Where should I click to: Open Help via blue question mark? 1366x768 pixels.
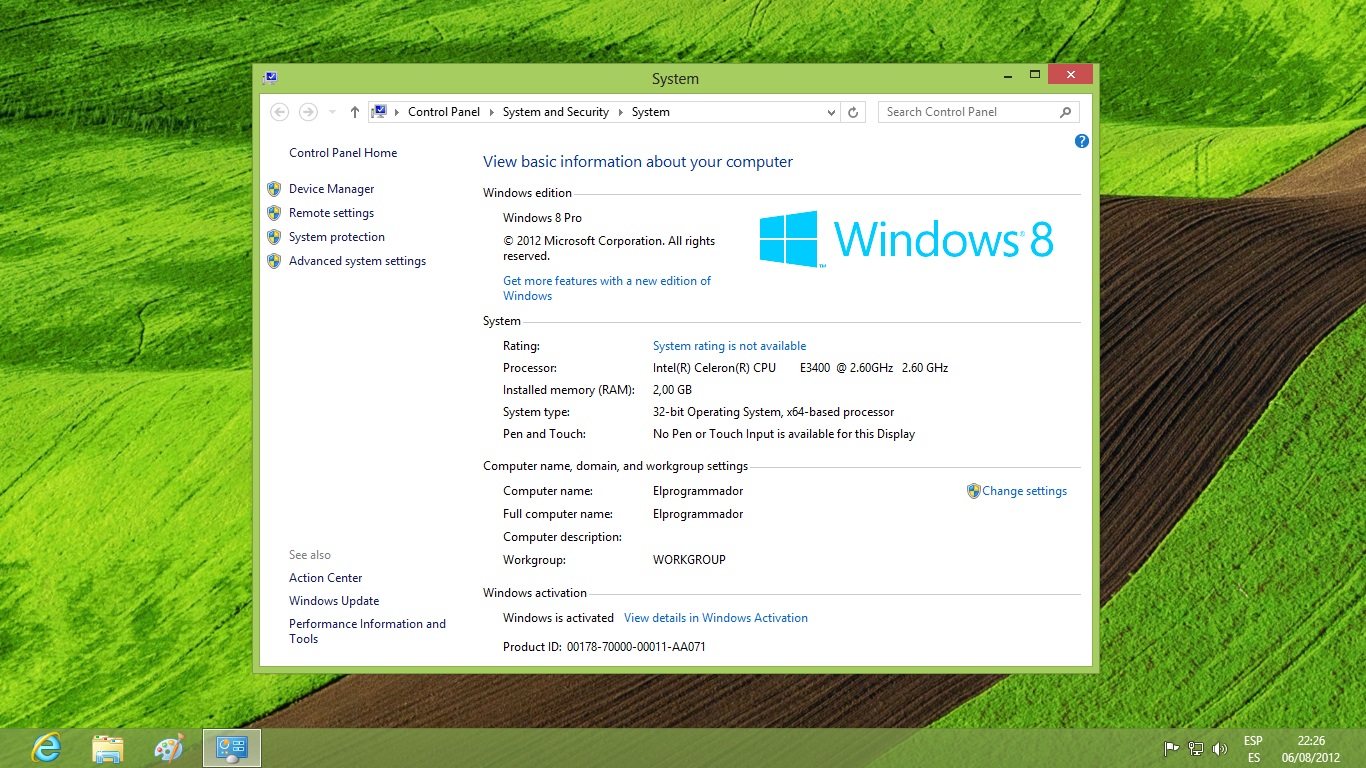click(1081, 141)
